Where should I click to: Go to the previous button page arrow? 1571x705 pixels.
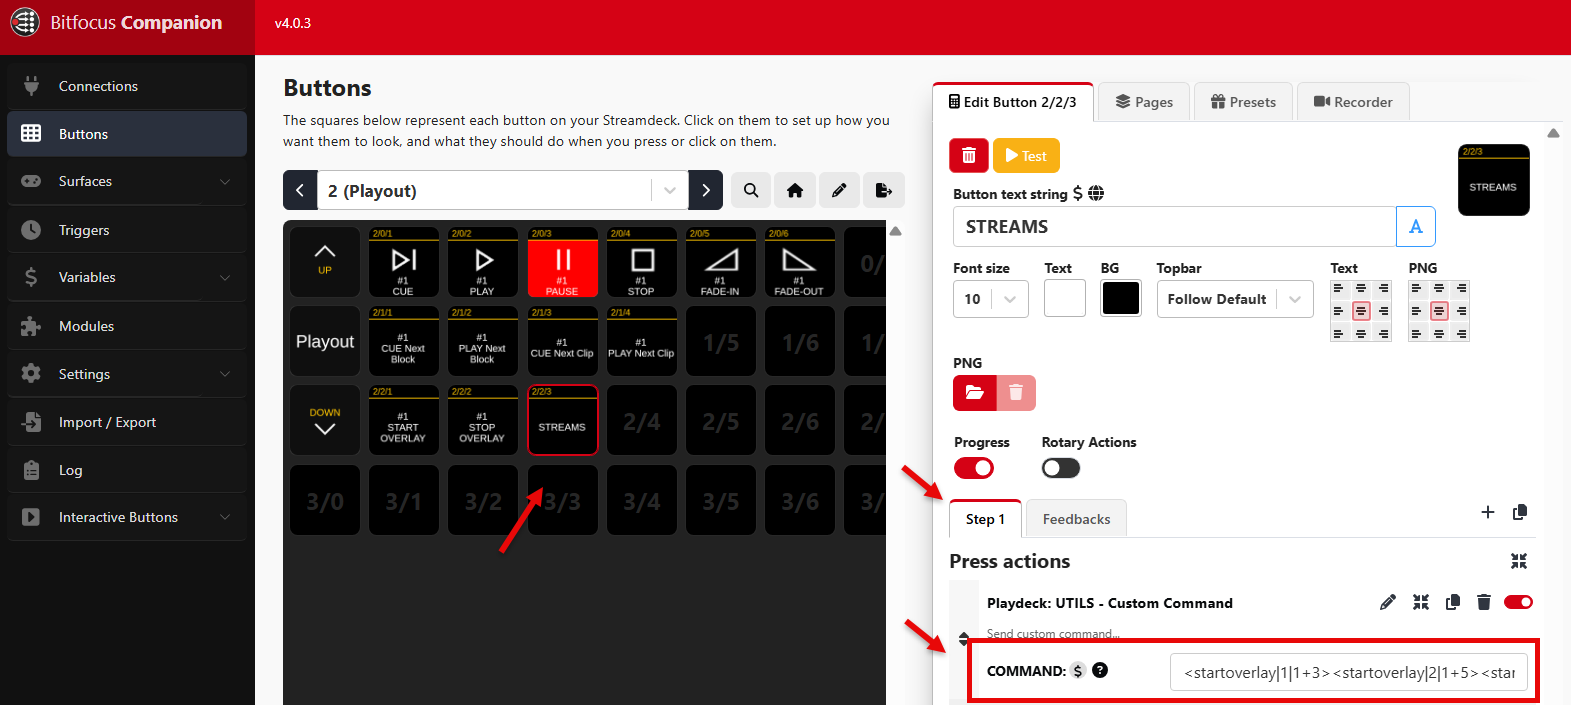[x=300, y=190]
